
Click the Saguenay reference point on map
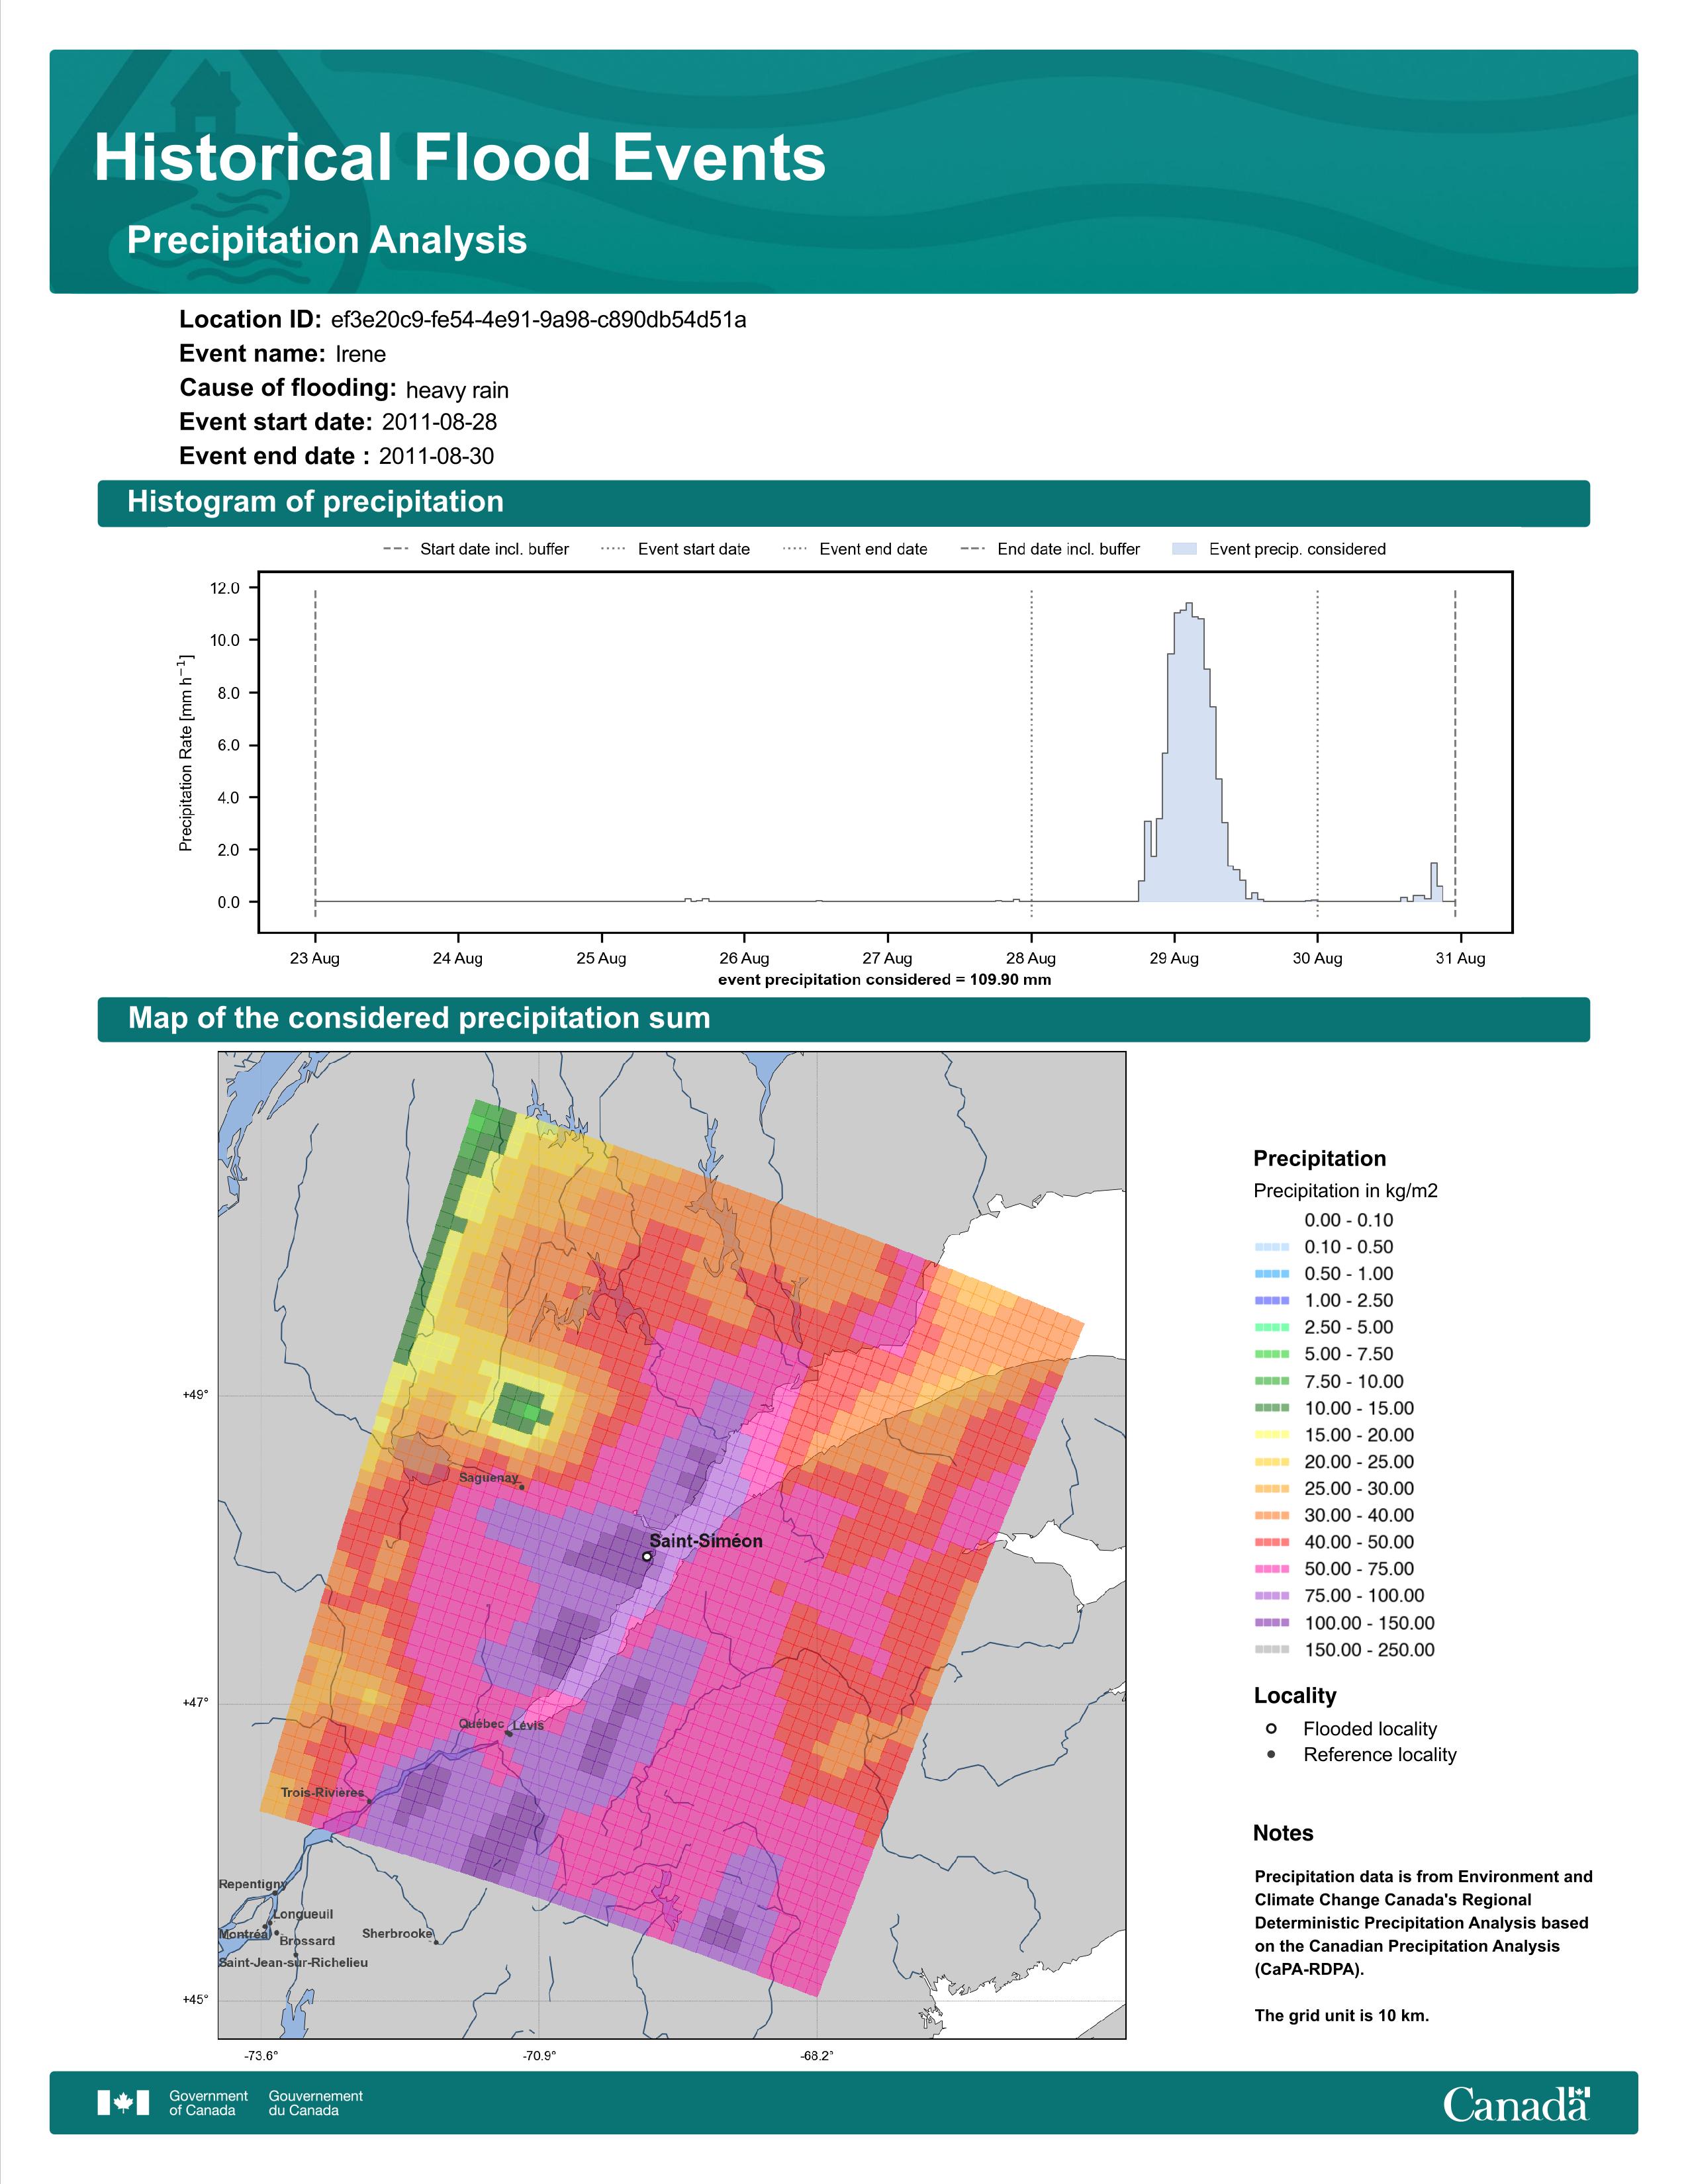coord(522,1487)
